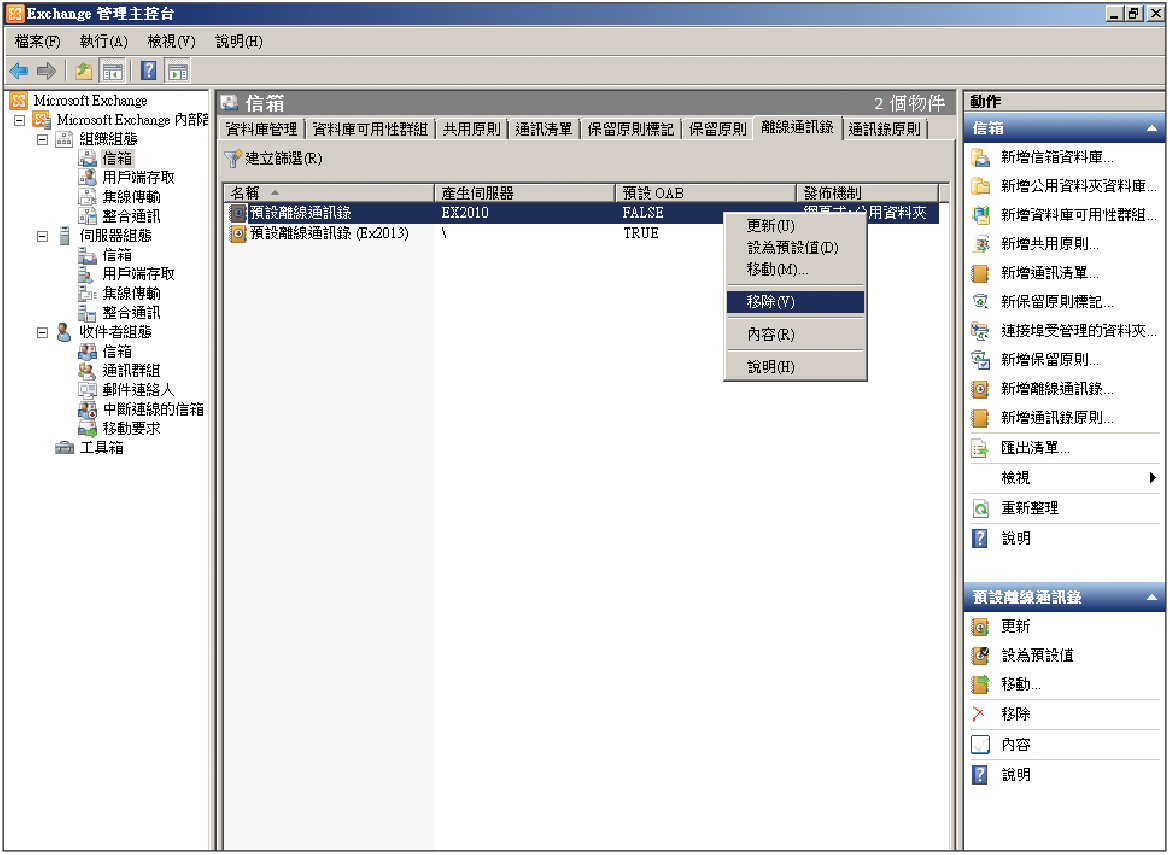1170x855 pixels.
Task: Collapse the 信箱 actions section header
Action: [x=1152, y=128]
